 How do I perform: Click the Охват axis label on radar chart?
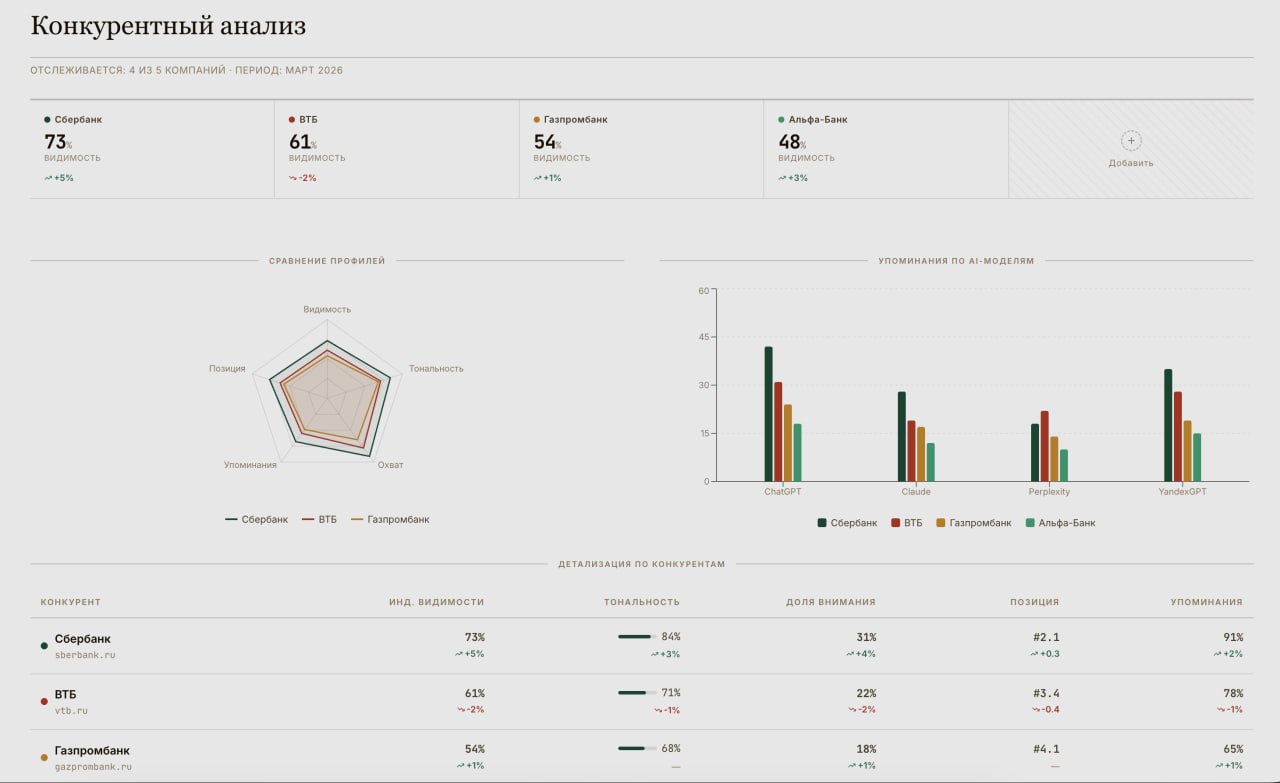(x=390, y=465)
